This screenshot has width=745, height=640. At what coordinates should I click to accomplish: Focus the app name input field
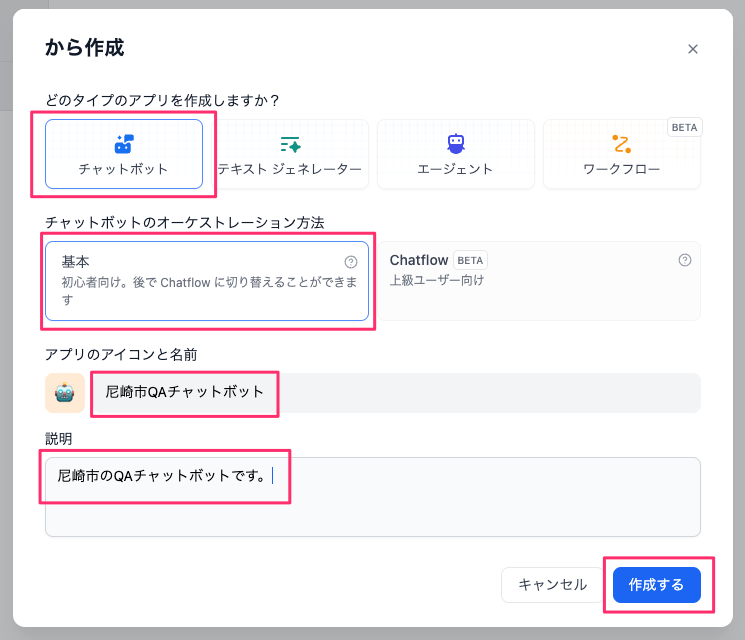click(396, 393)
